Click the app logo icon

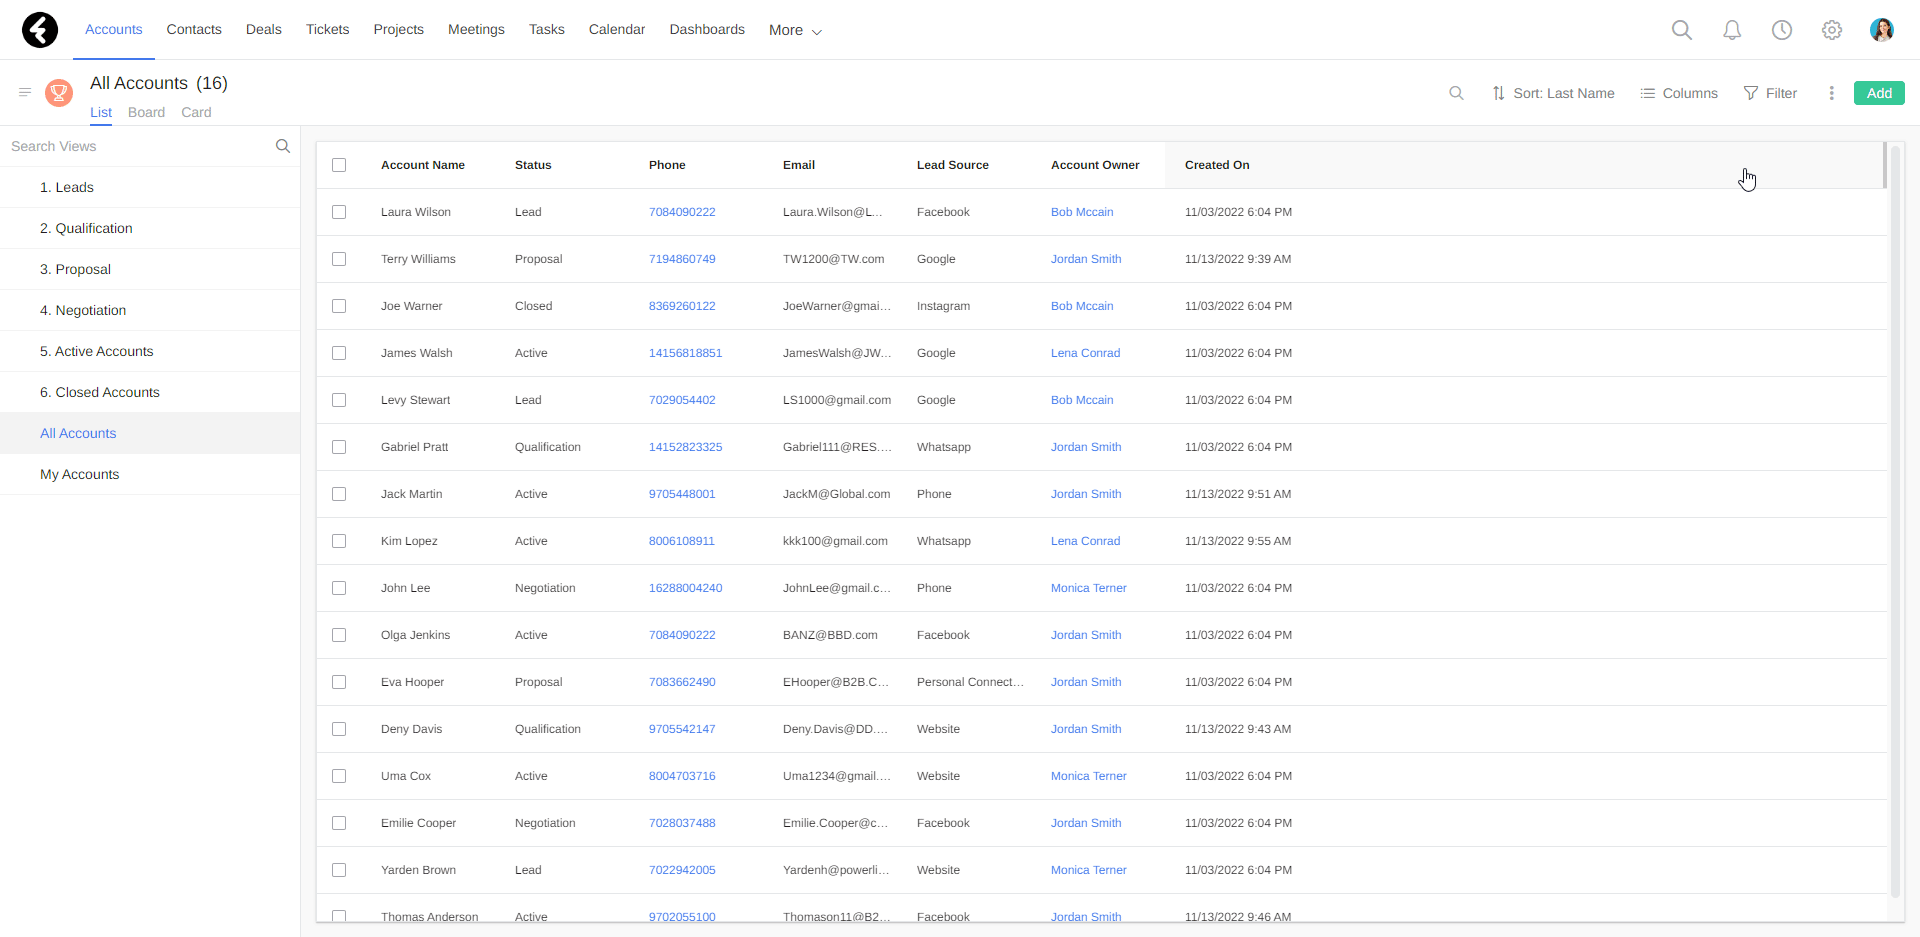click(x=40, y=30)
